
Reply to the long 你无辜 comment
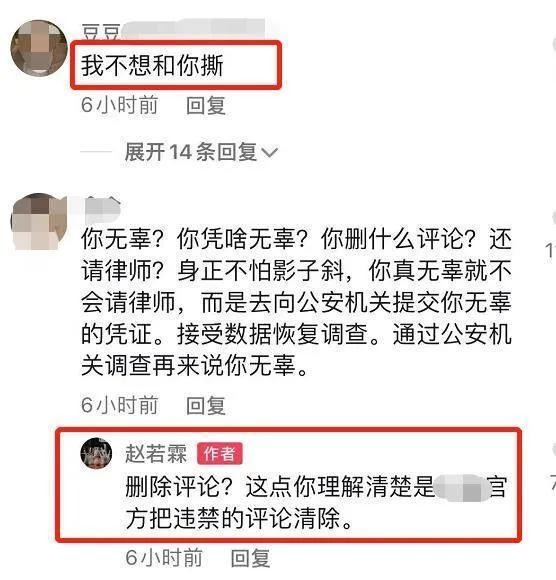[206, 405]
